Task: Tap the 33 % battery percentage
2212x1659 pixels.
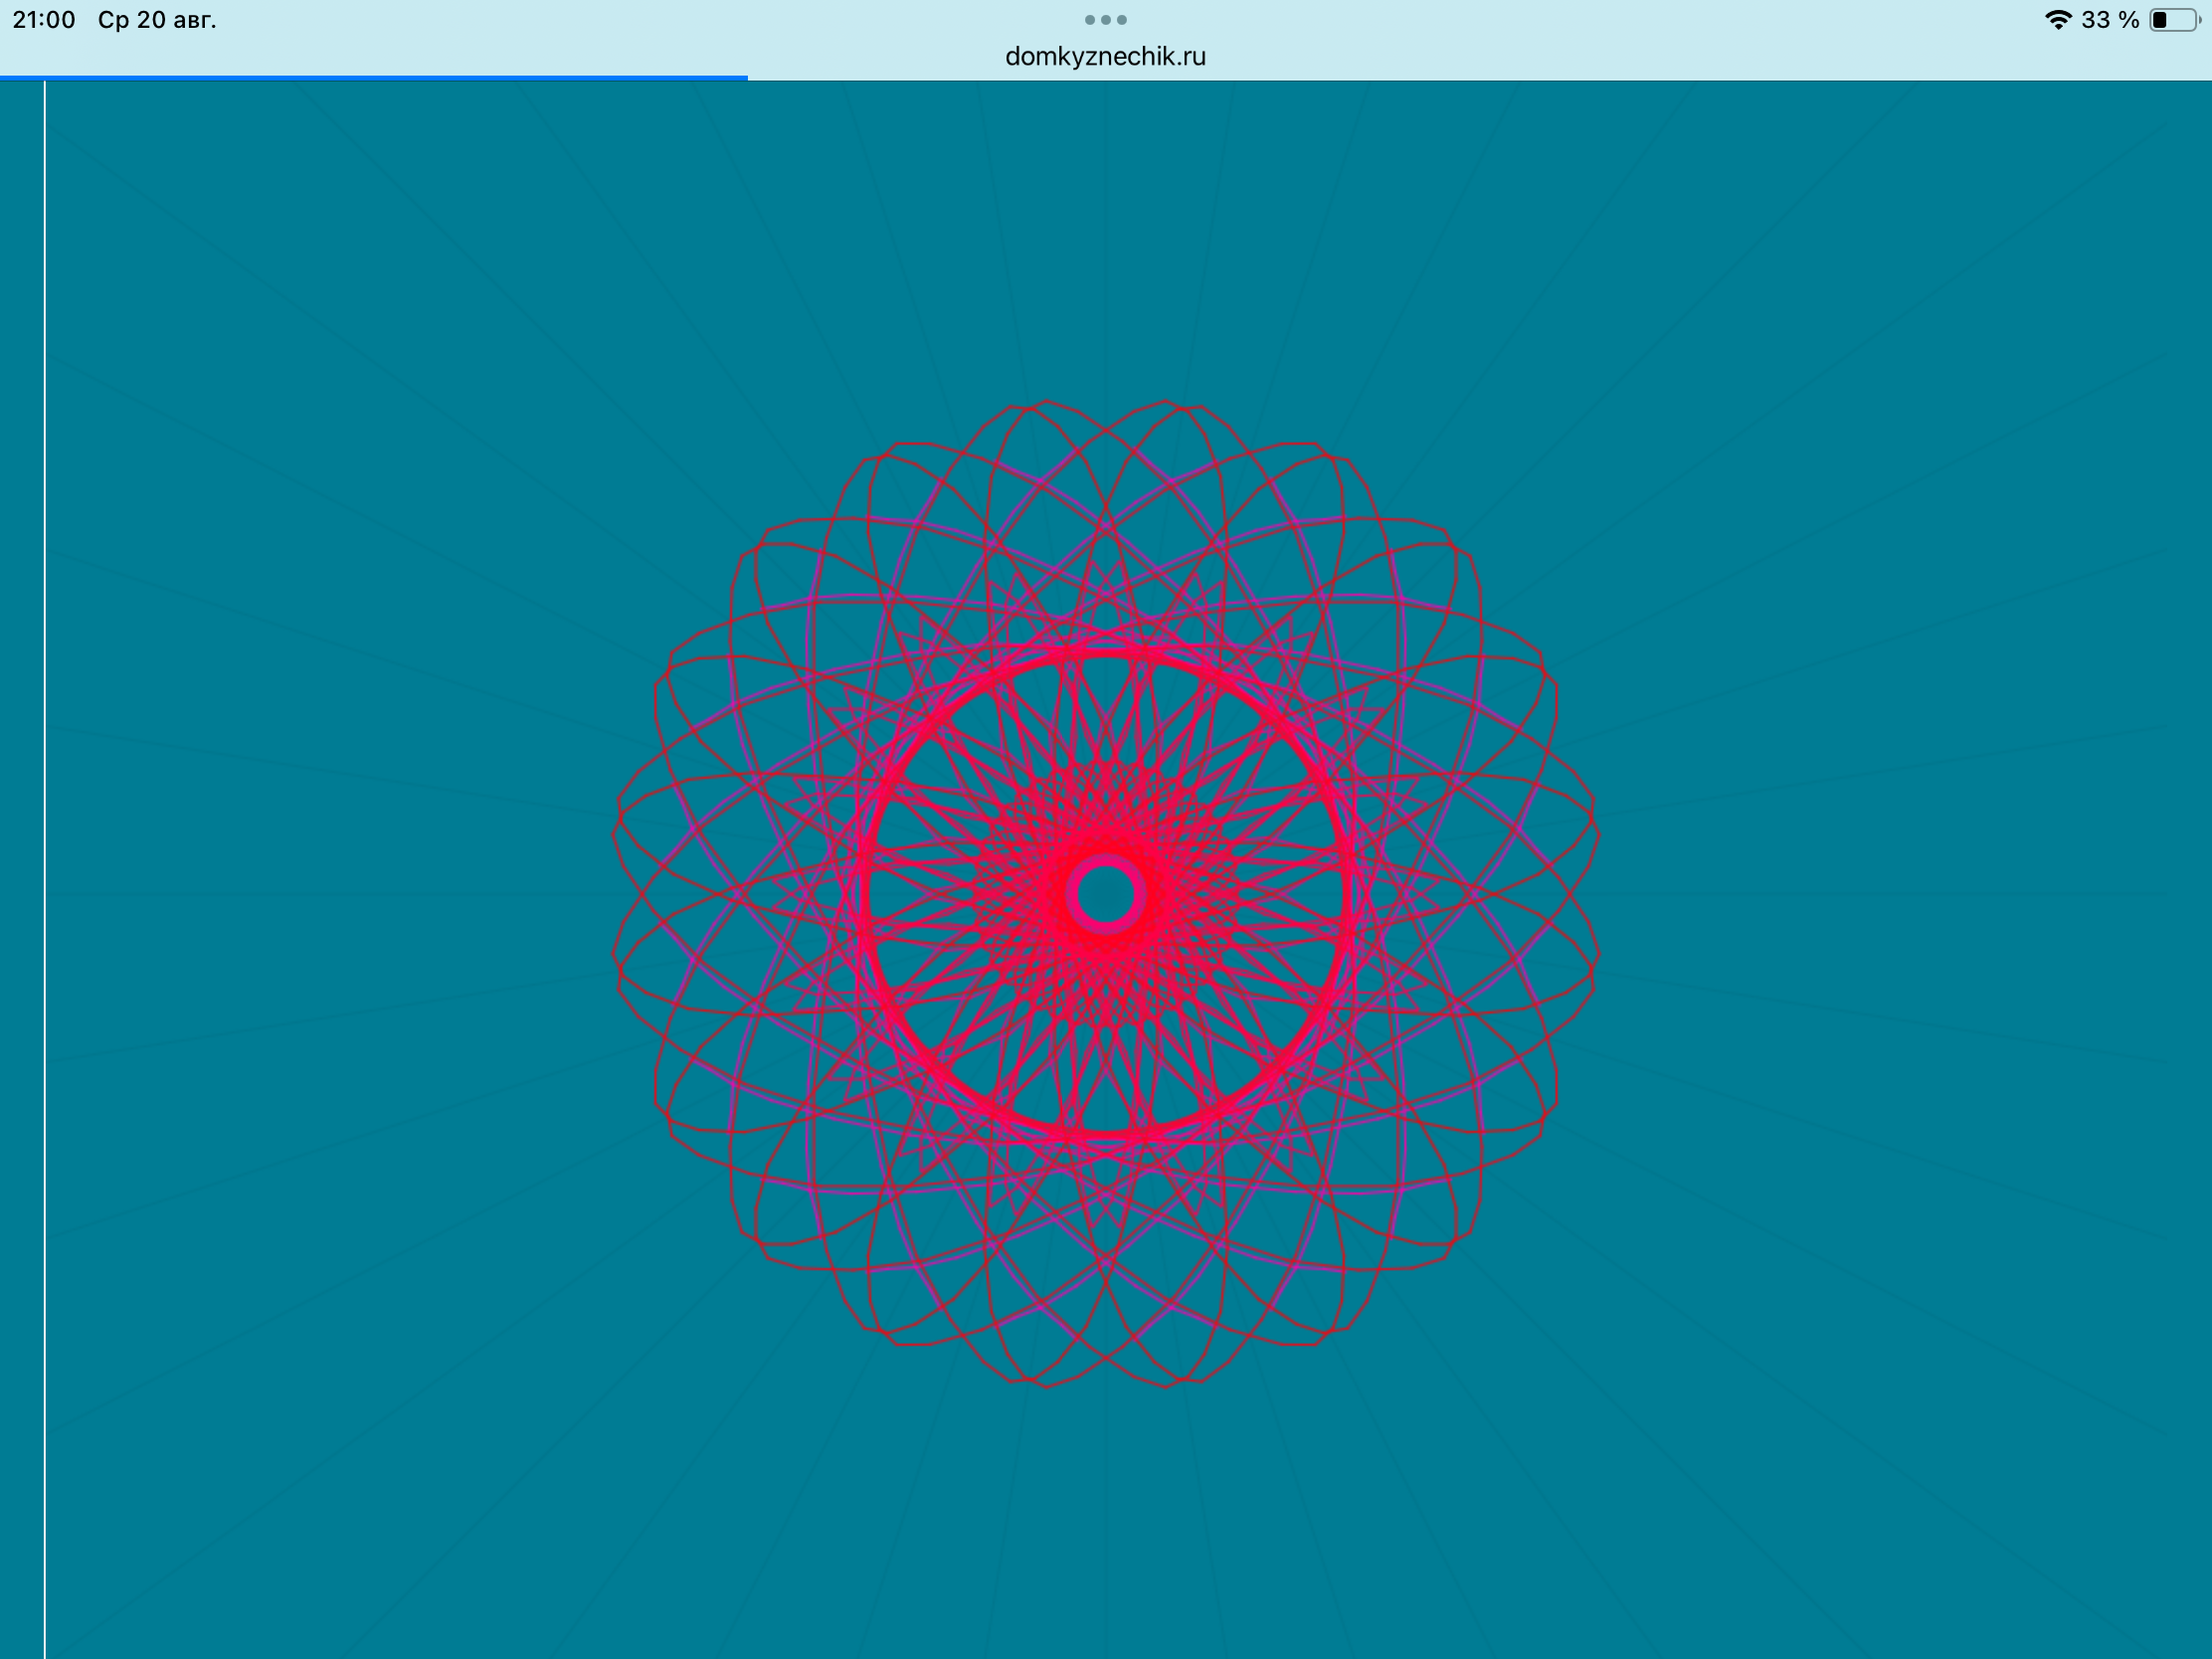Action: [2110, 20]
